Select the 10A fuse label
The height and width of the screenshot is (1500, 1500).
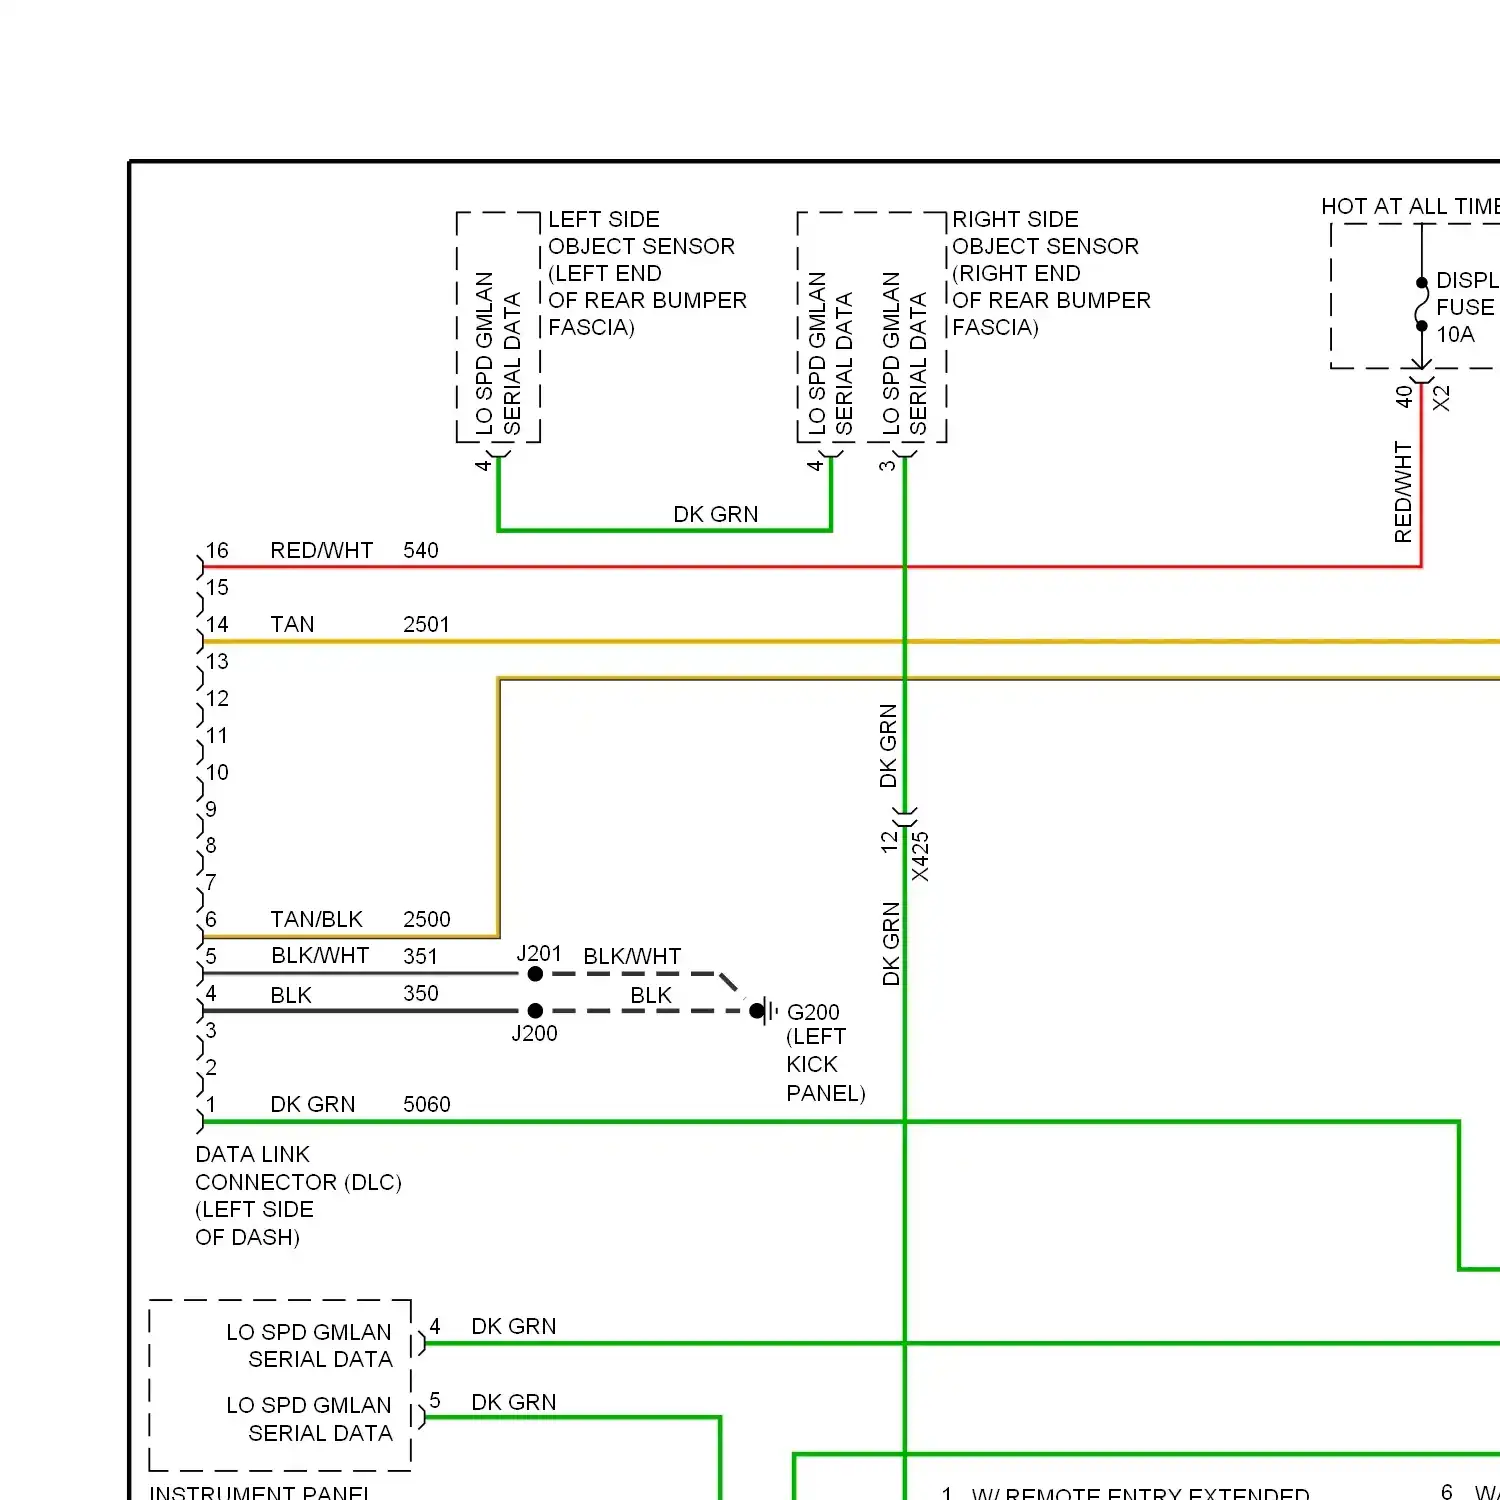pos(1455,335)
